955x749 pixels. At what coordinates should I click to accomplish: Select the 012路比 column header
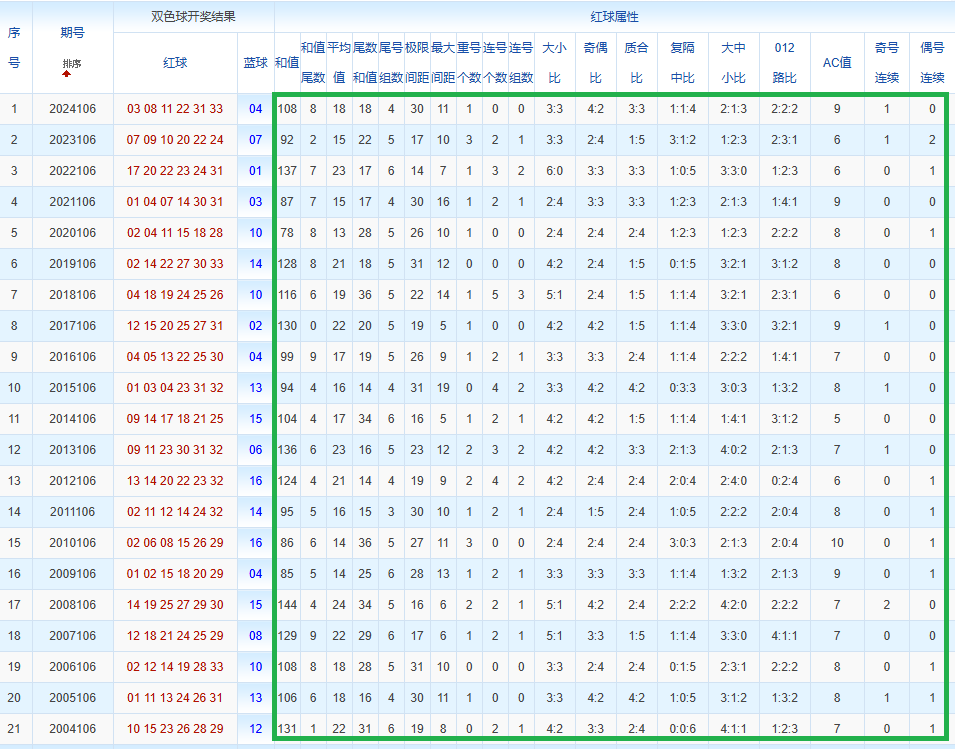(785, 62)
